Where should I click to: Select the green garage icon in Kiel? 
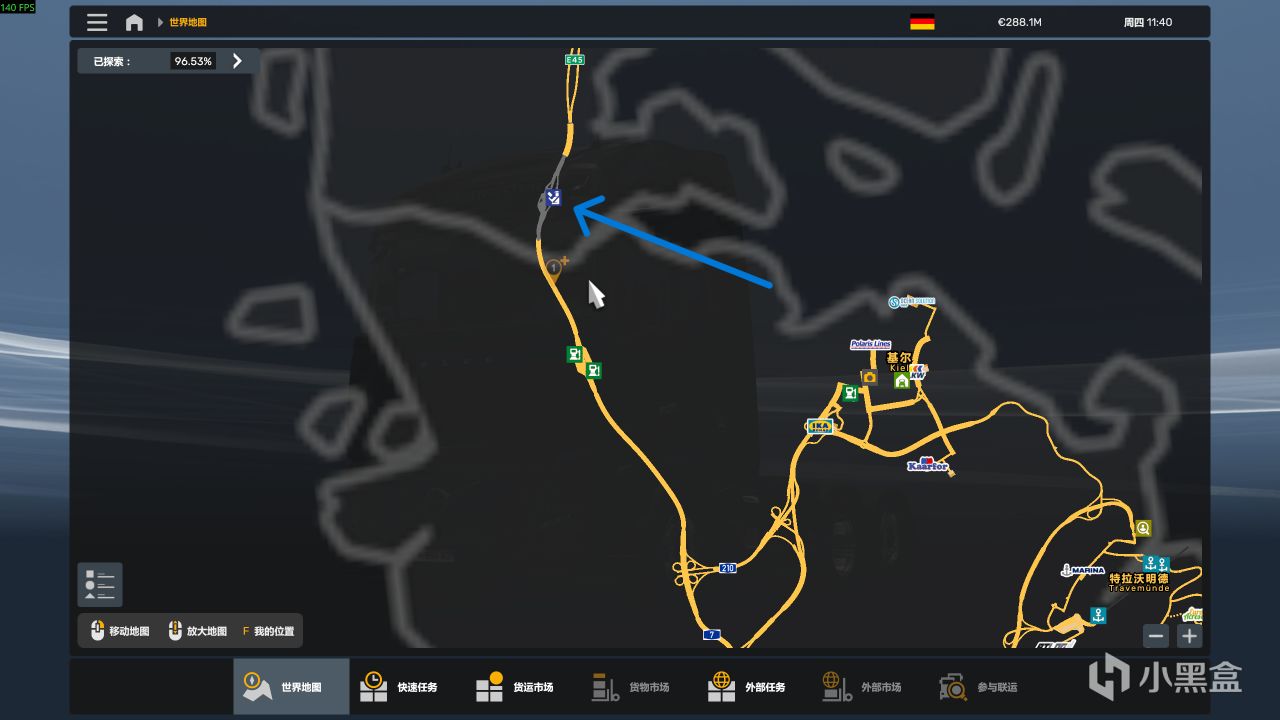902,380
